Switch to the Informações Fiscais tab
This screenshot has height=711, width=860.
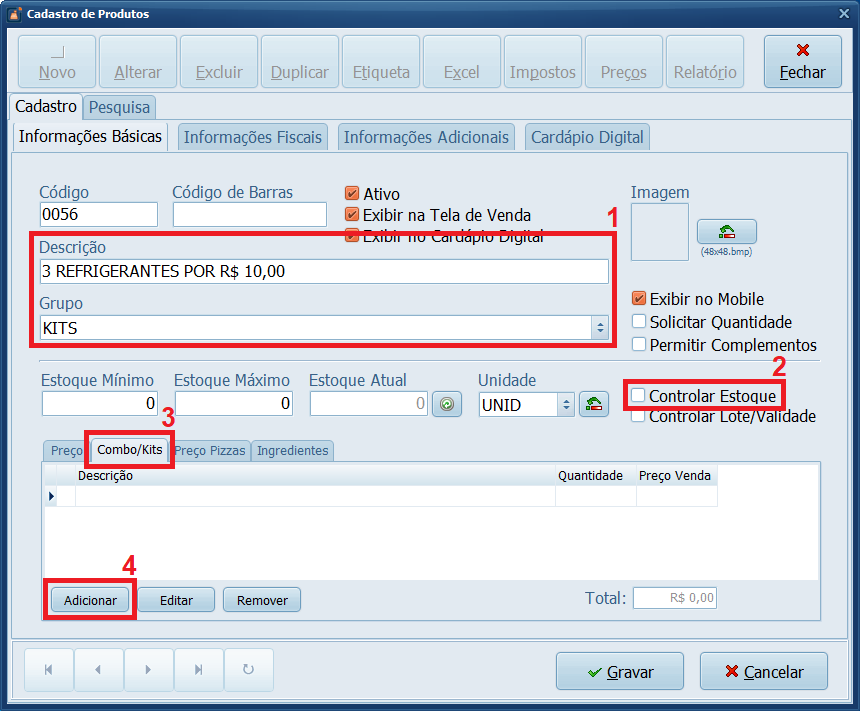(253, 137)
